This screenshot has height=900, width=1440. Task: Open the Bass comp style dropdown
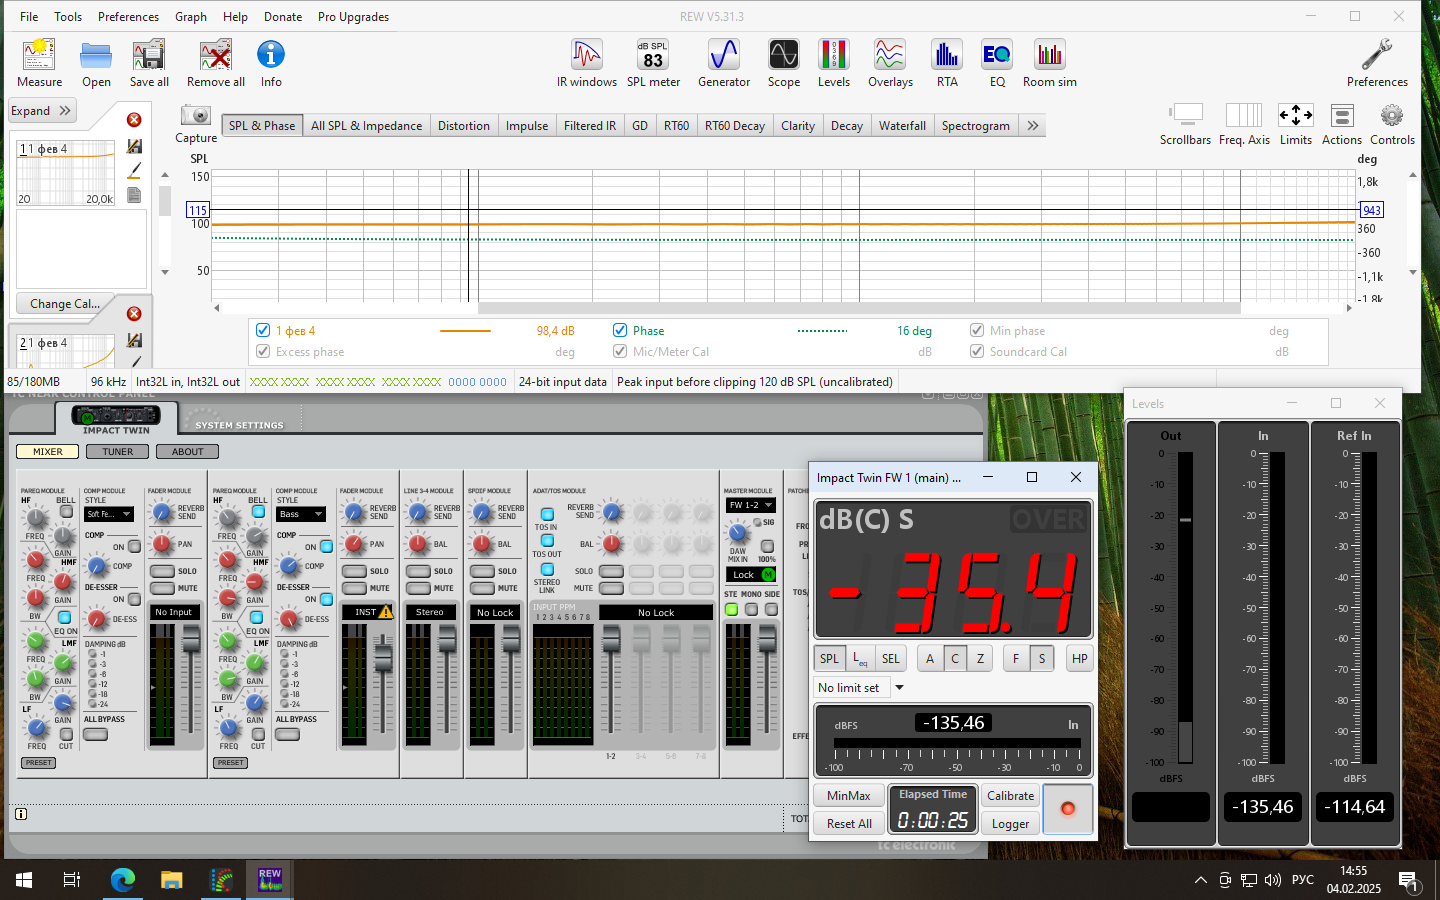pos(301,514)
